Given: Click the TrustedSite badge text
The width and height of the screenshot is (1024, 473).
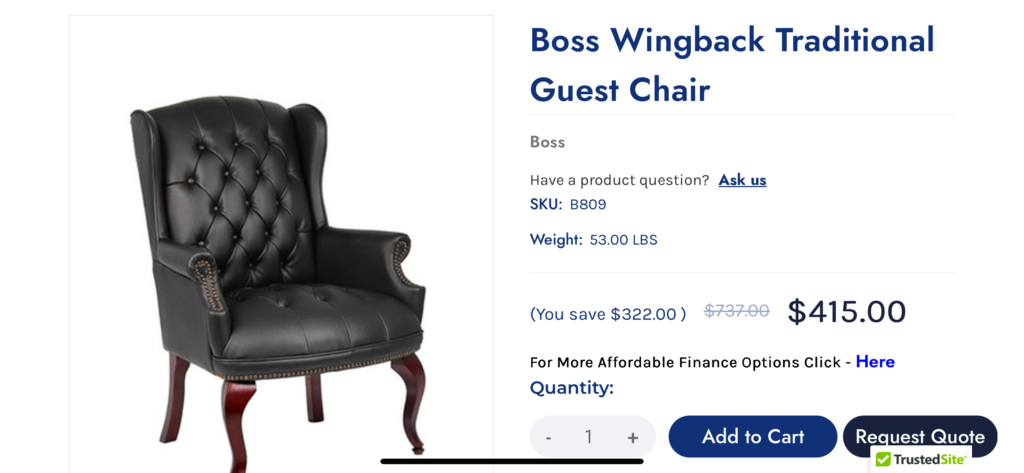Looking at the screenshot, I should click(929, 460).
